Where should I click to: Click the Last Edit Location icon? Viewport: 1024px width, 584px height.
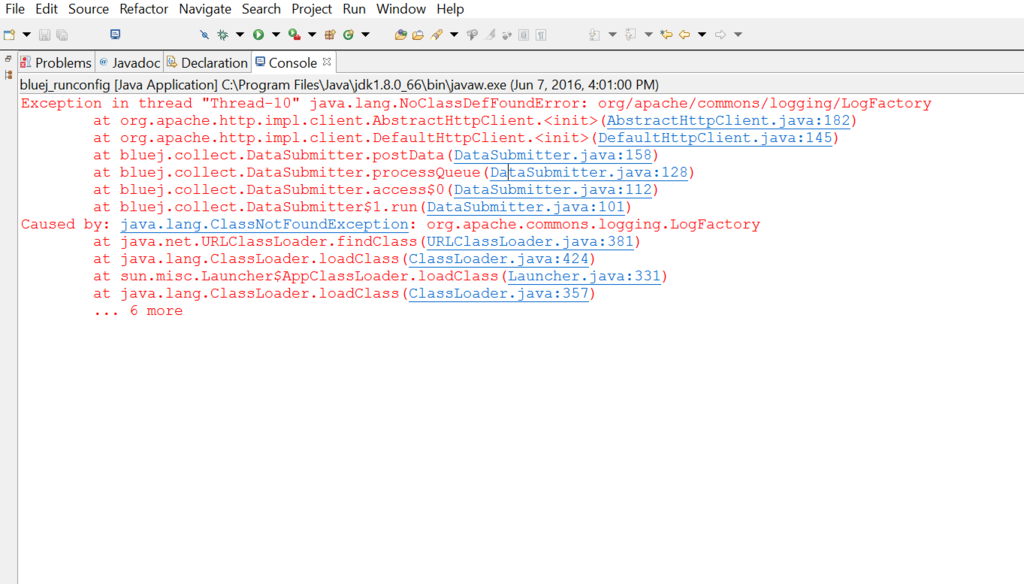point(666,35)
